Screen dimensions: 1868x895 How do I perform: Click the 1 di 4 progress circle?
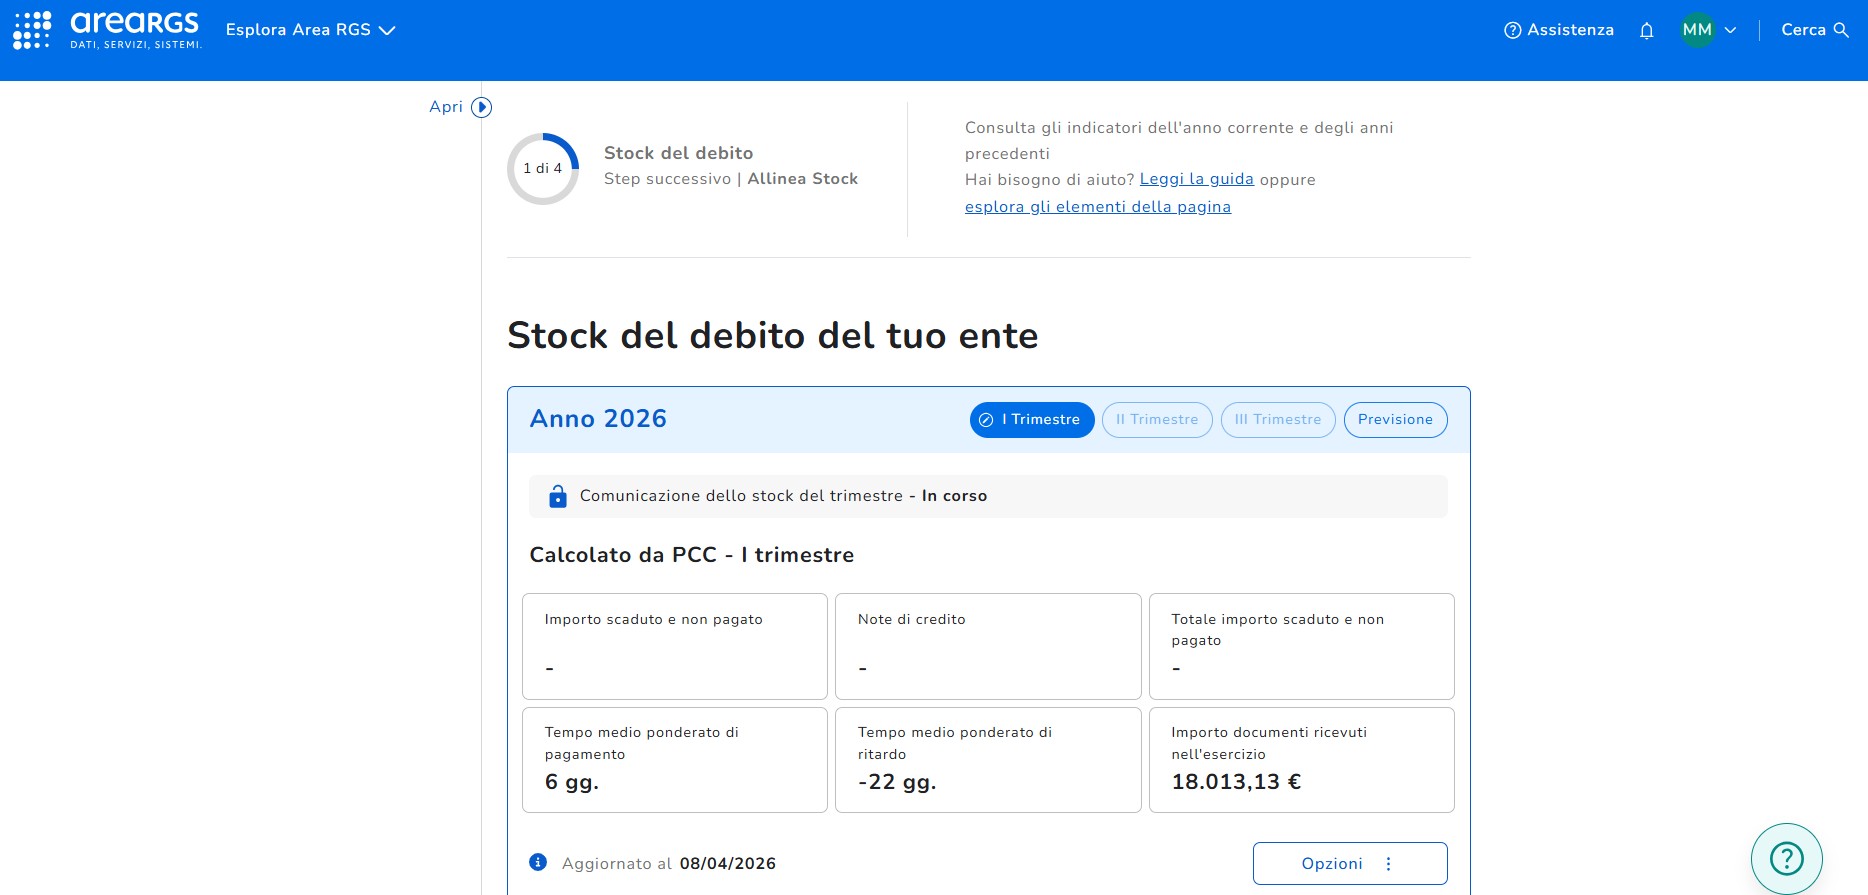(543, 169)
